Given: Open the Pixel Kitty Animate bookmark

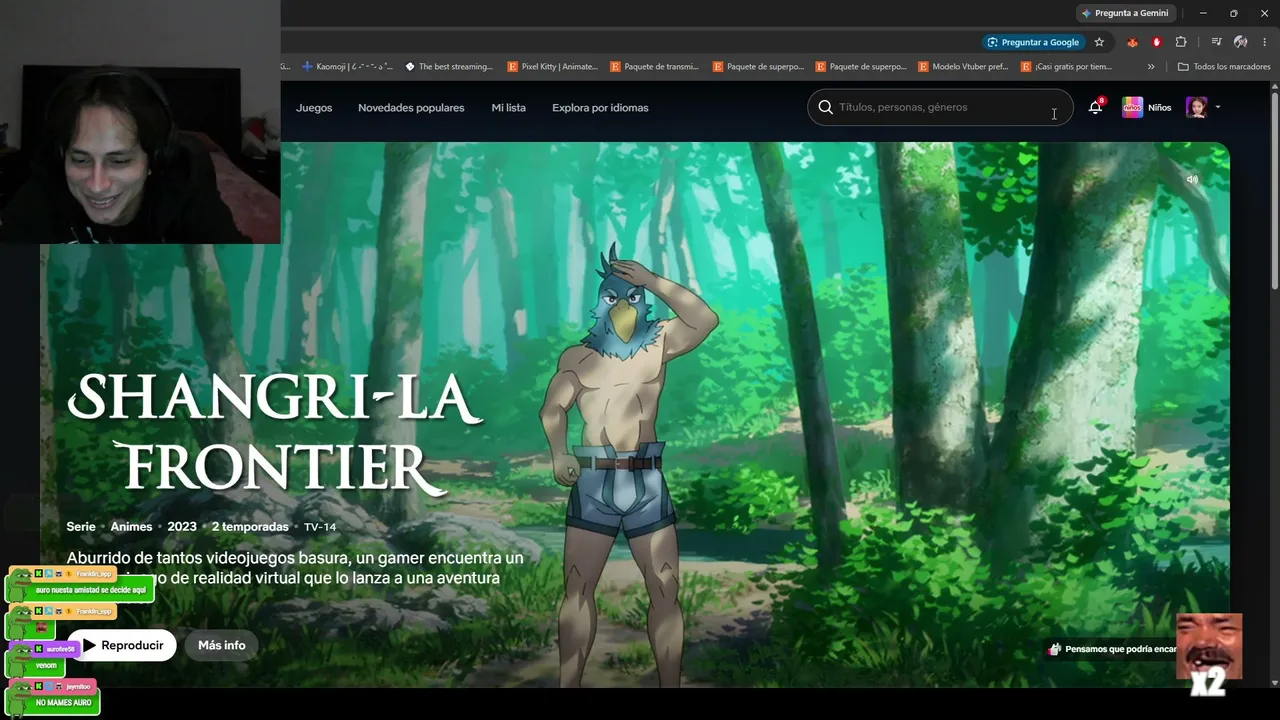Looking at the screenshot, I should pos(553,67).
